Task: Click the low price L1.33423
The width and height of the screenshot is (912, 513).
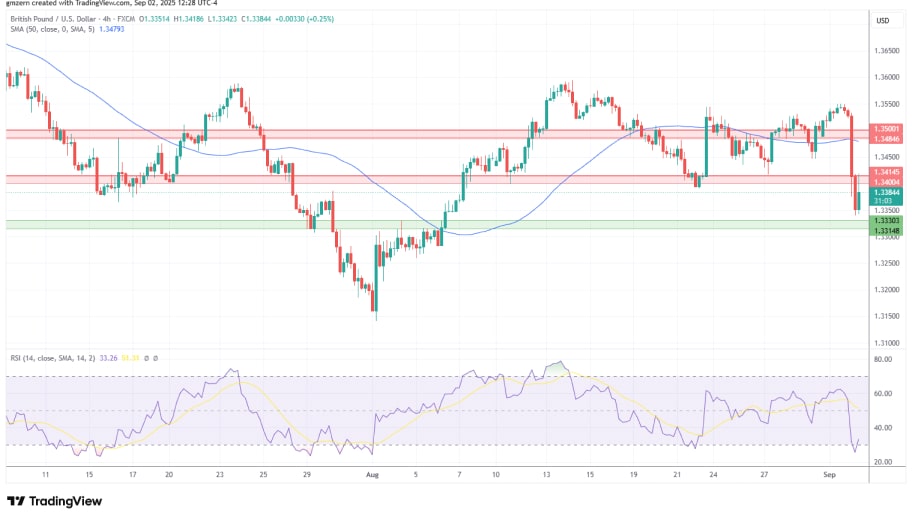Action: coord(222,19)
